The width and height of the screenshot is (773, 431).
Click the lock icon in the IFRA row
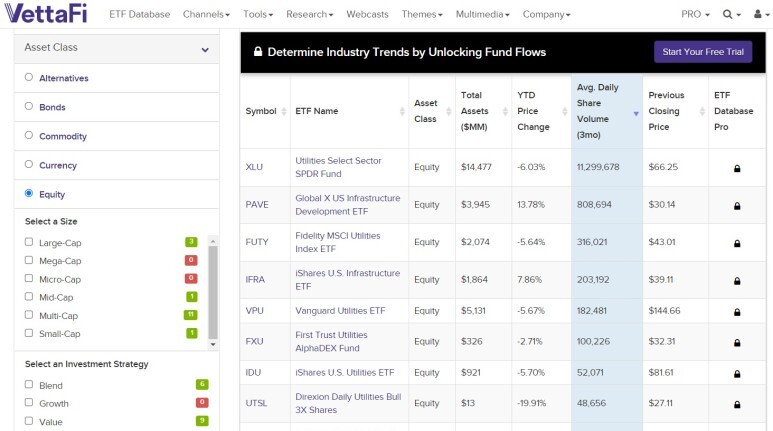tap(737, 281)
